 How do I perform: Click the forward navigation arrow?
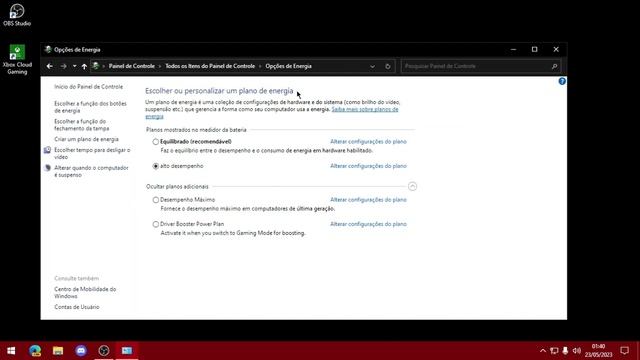pos(63,66)
